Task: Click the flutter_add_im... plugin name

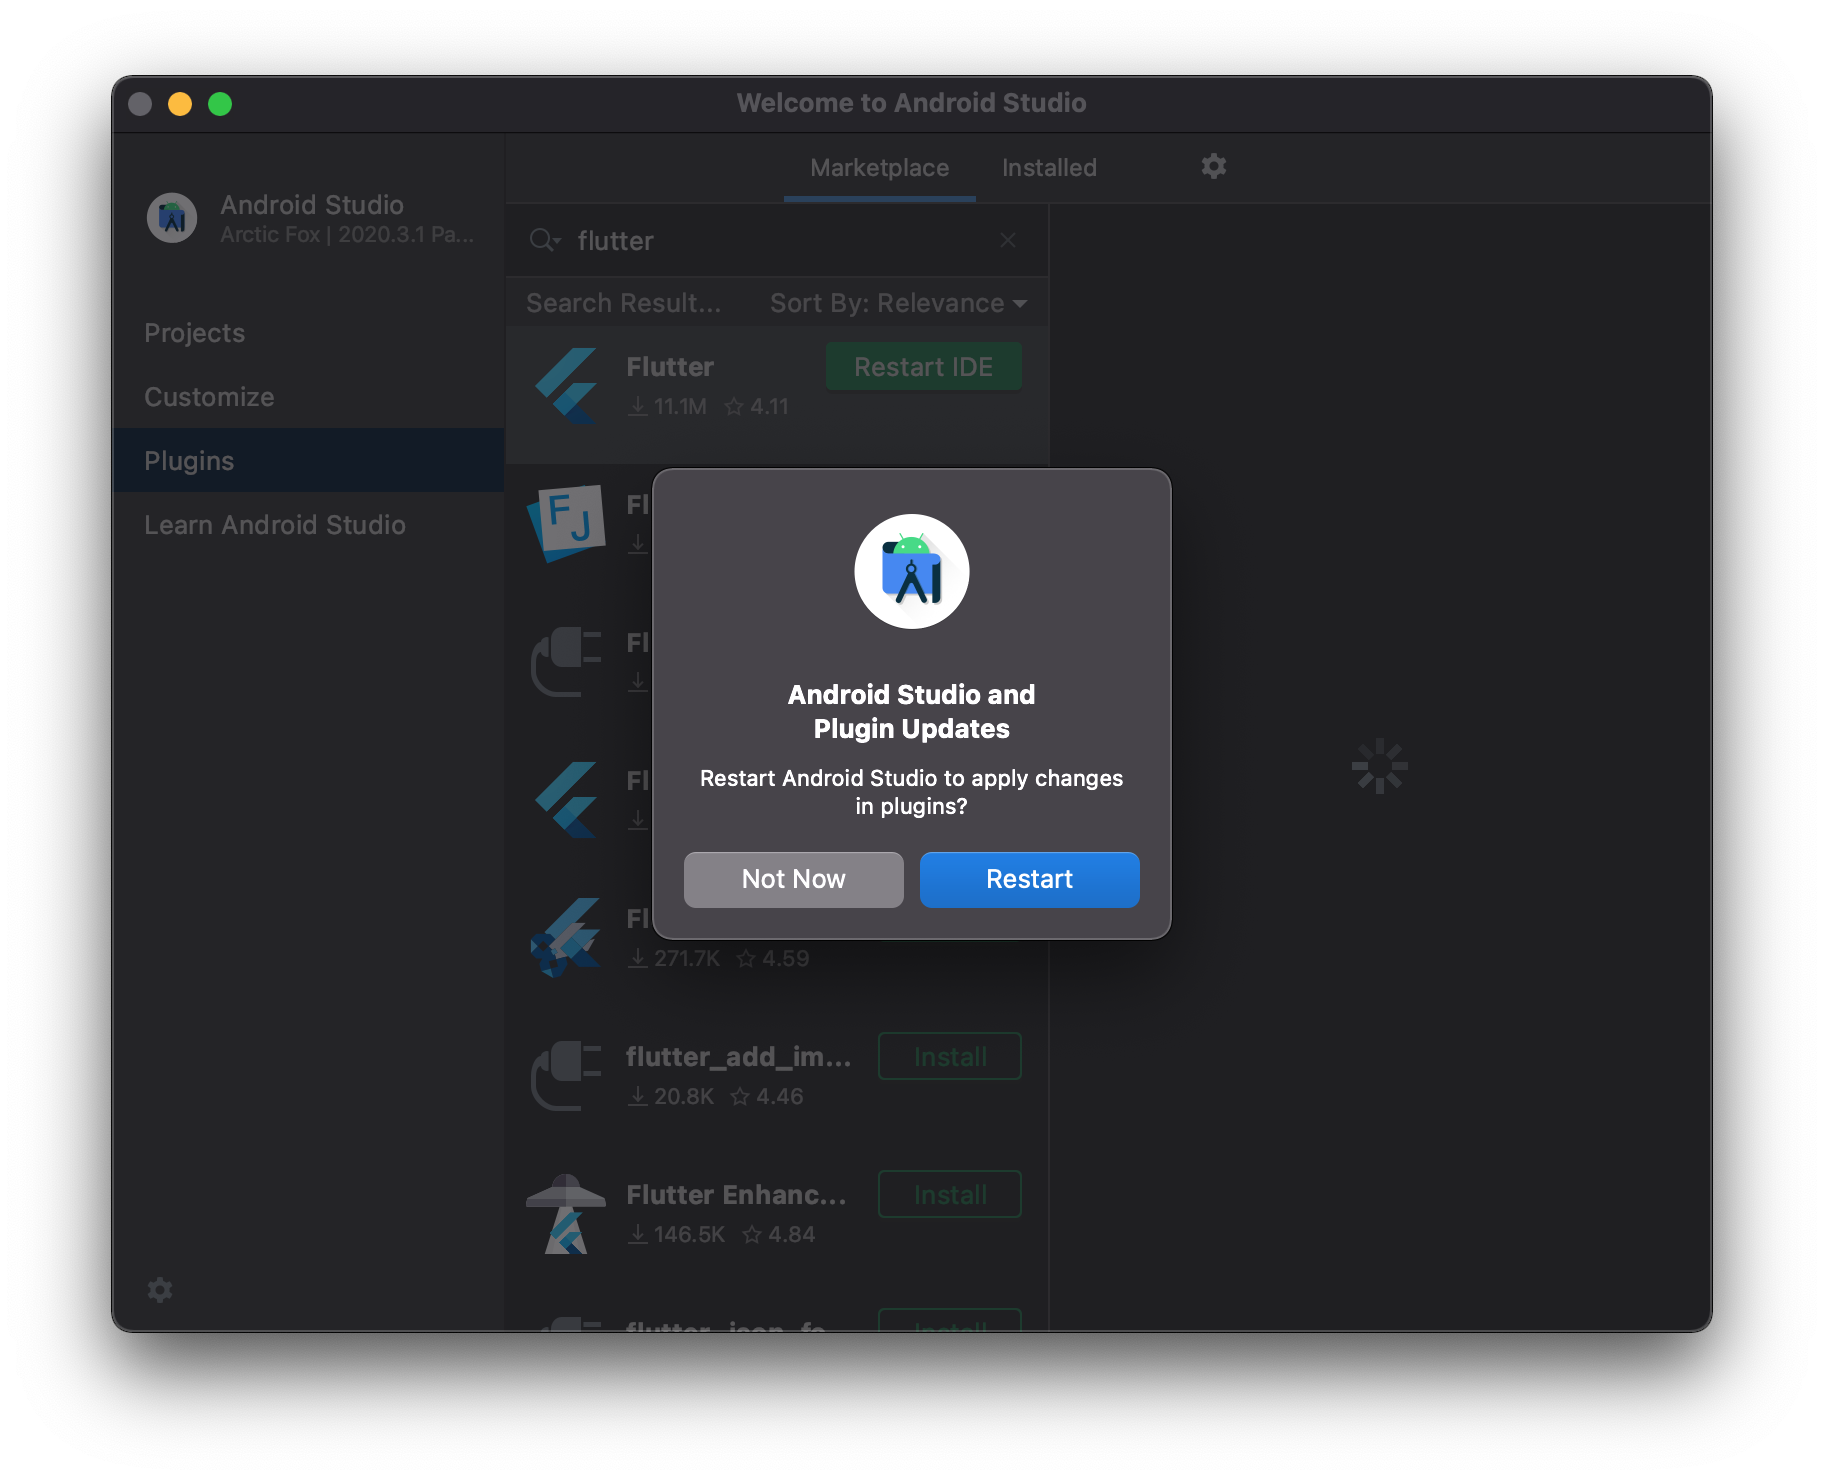Action: pyautogui.click(x=738, y=1057)
